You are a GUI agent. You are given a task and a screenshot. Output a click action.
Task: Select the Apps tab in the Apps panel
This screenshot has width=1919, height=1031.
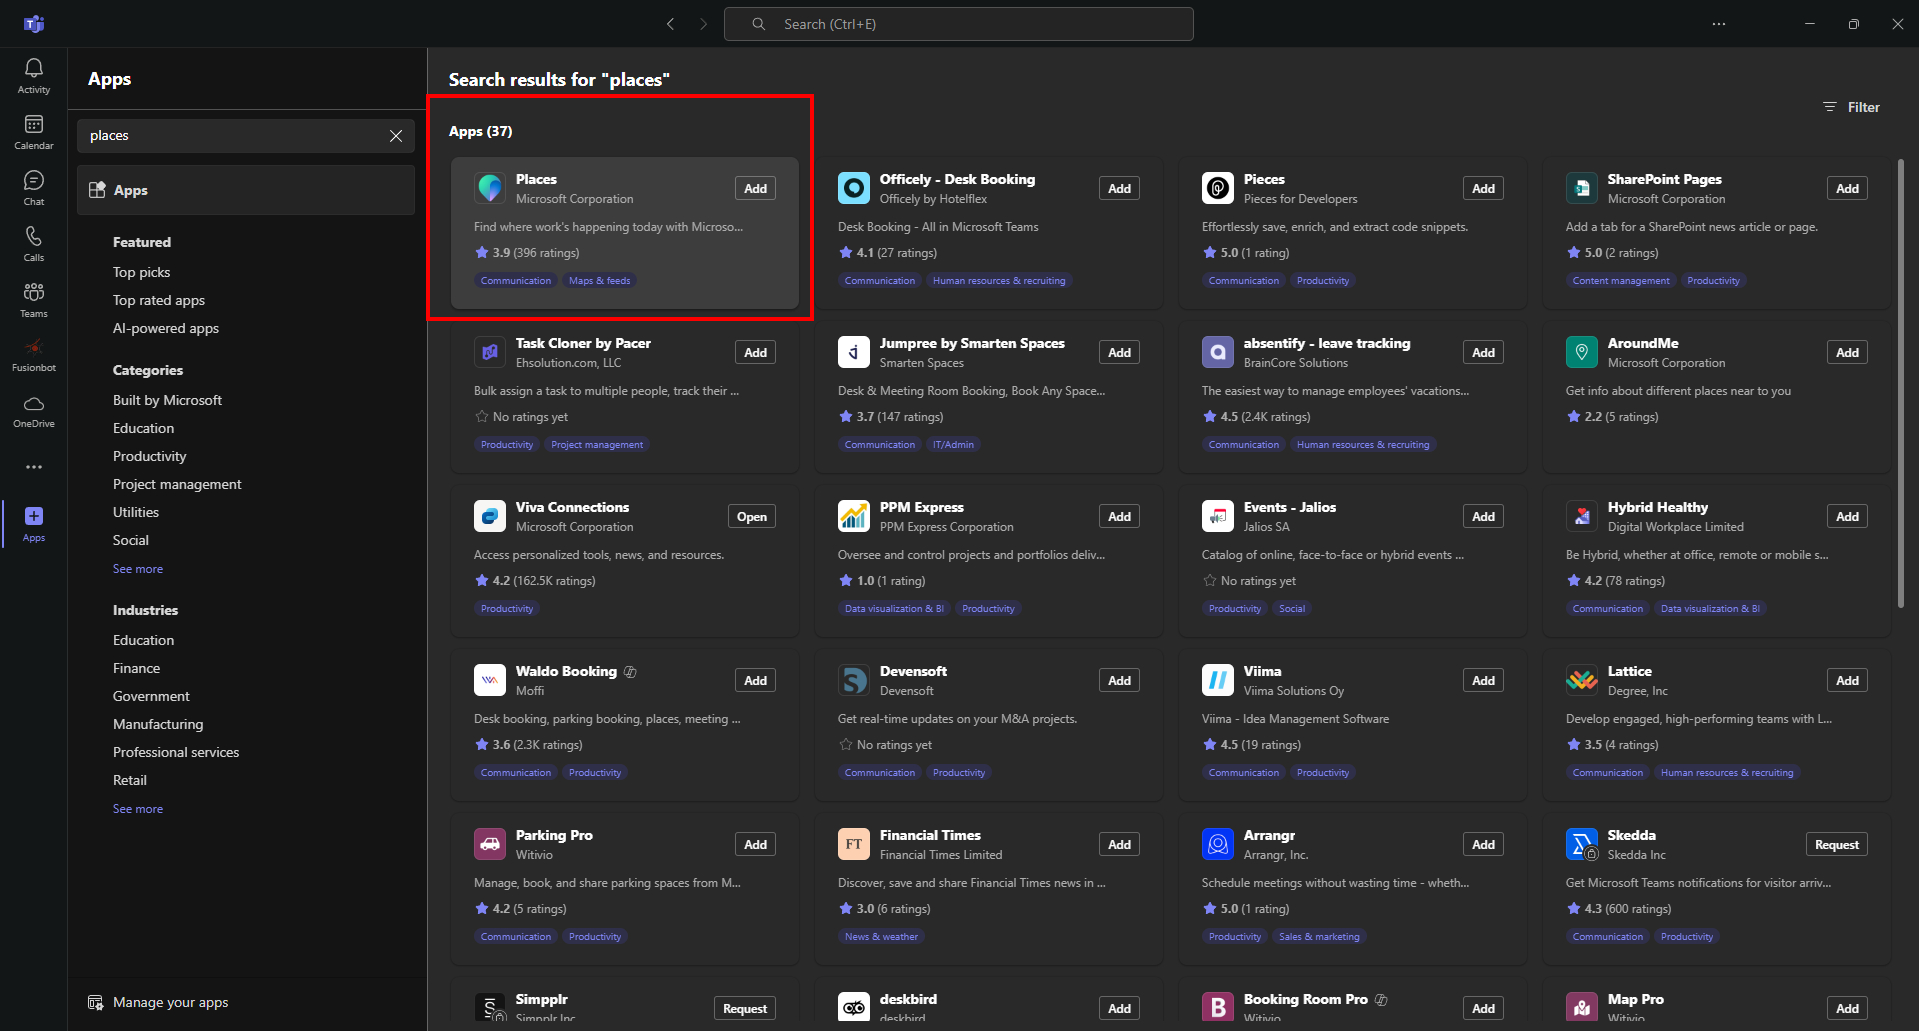(x=246, y=190)
